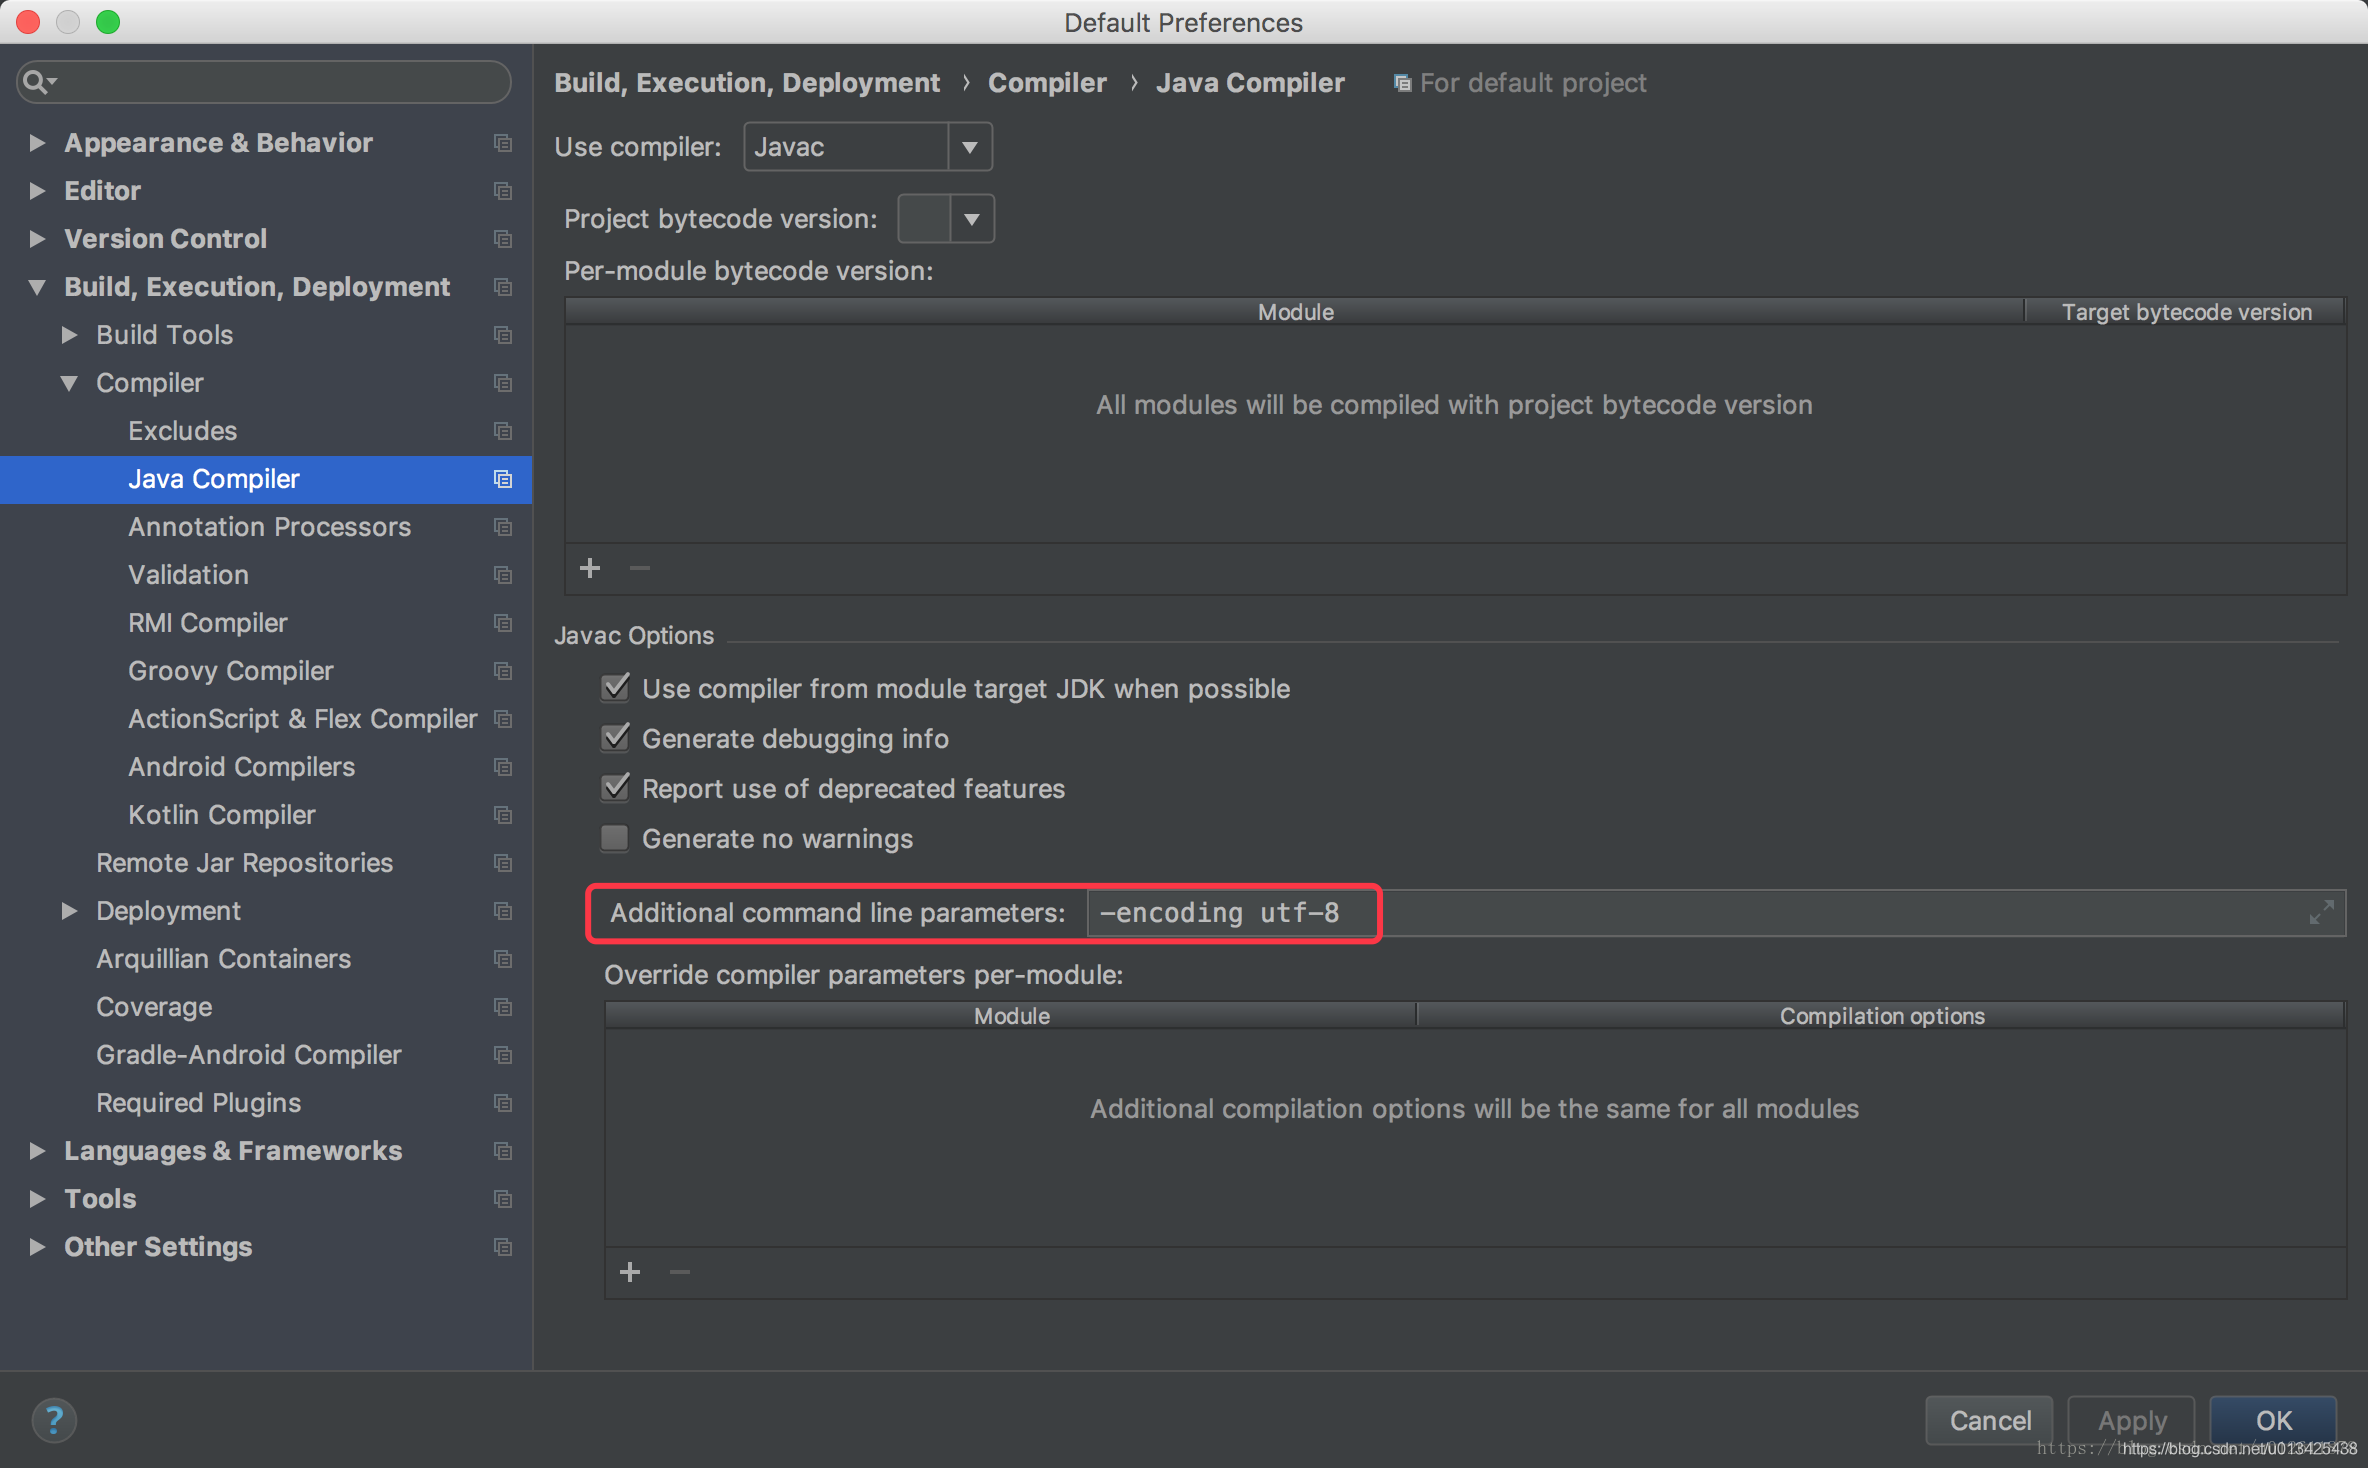This screenshot has height=1468, width=2368.
Task: Expand Languages & Frameworks section
Action: coord(37,1151)
